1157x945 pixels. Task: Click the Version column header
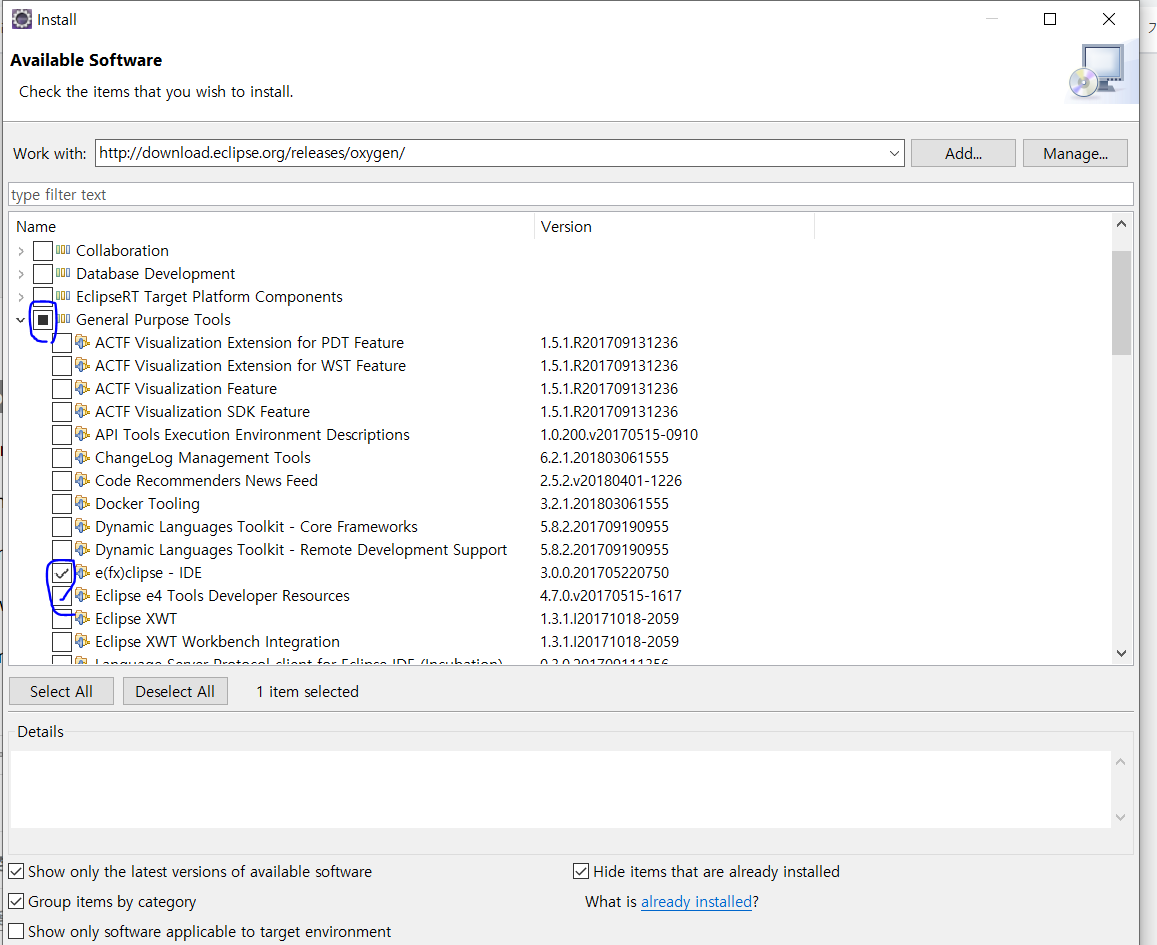pos(674,226)
